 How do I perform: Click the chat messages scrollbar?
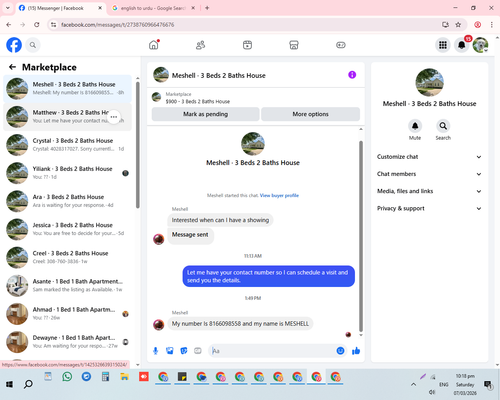pos(361,235)
